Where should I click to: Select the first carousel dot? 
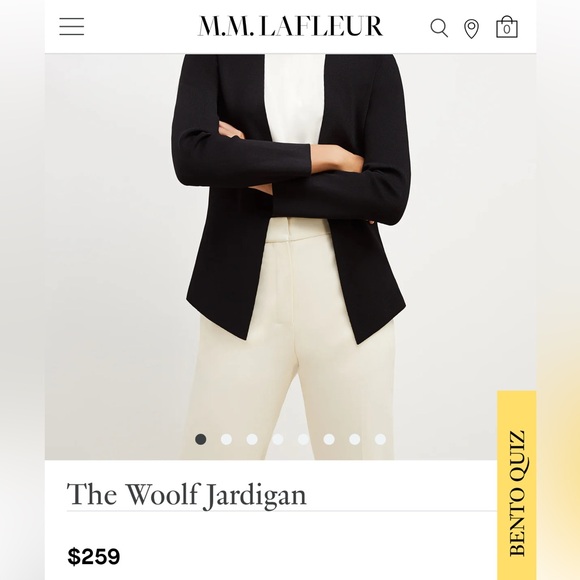[x=200, y=439]
